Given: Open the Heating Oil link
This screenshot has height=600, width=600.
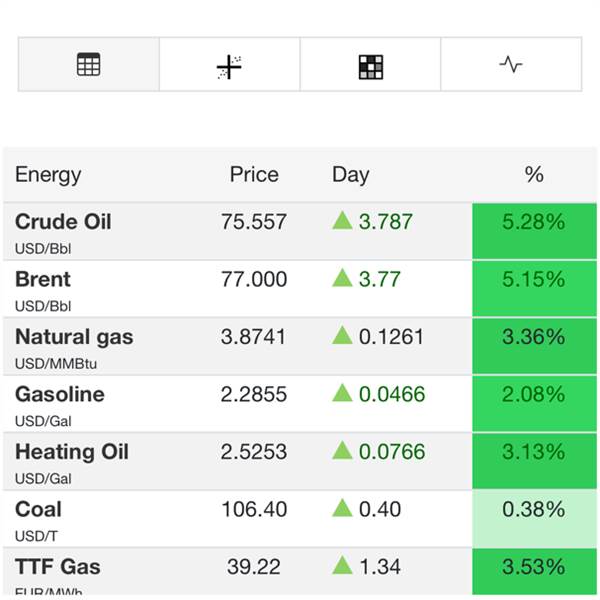Looking at the screenshot, I should 71,452.
